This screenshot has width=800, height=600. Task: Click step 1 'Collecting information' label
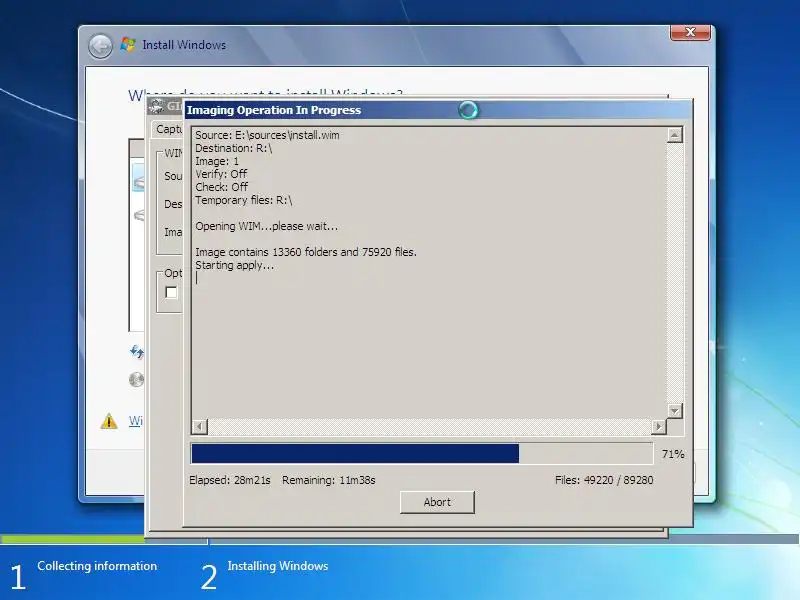(97, 566)
